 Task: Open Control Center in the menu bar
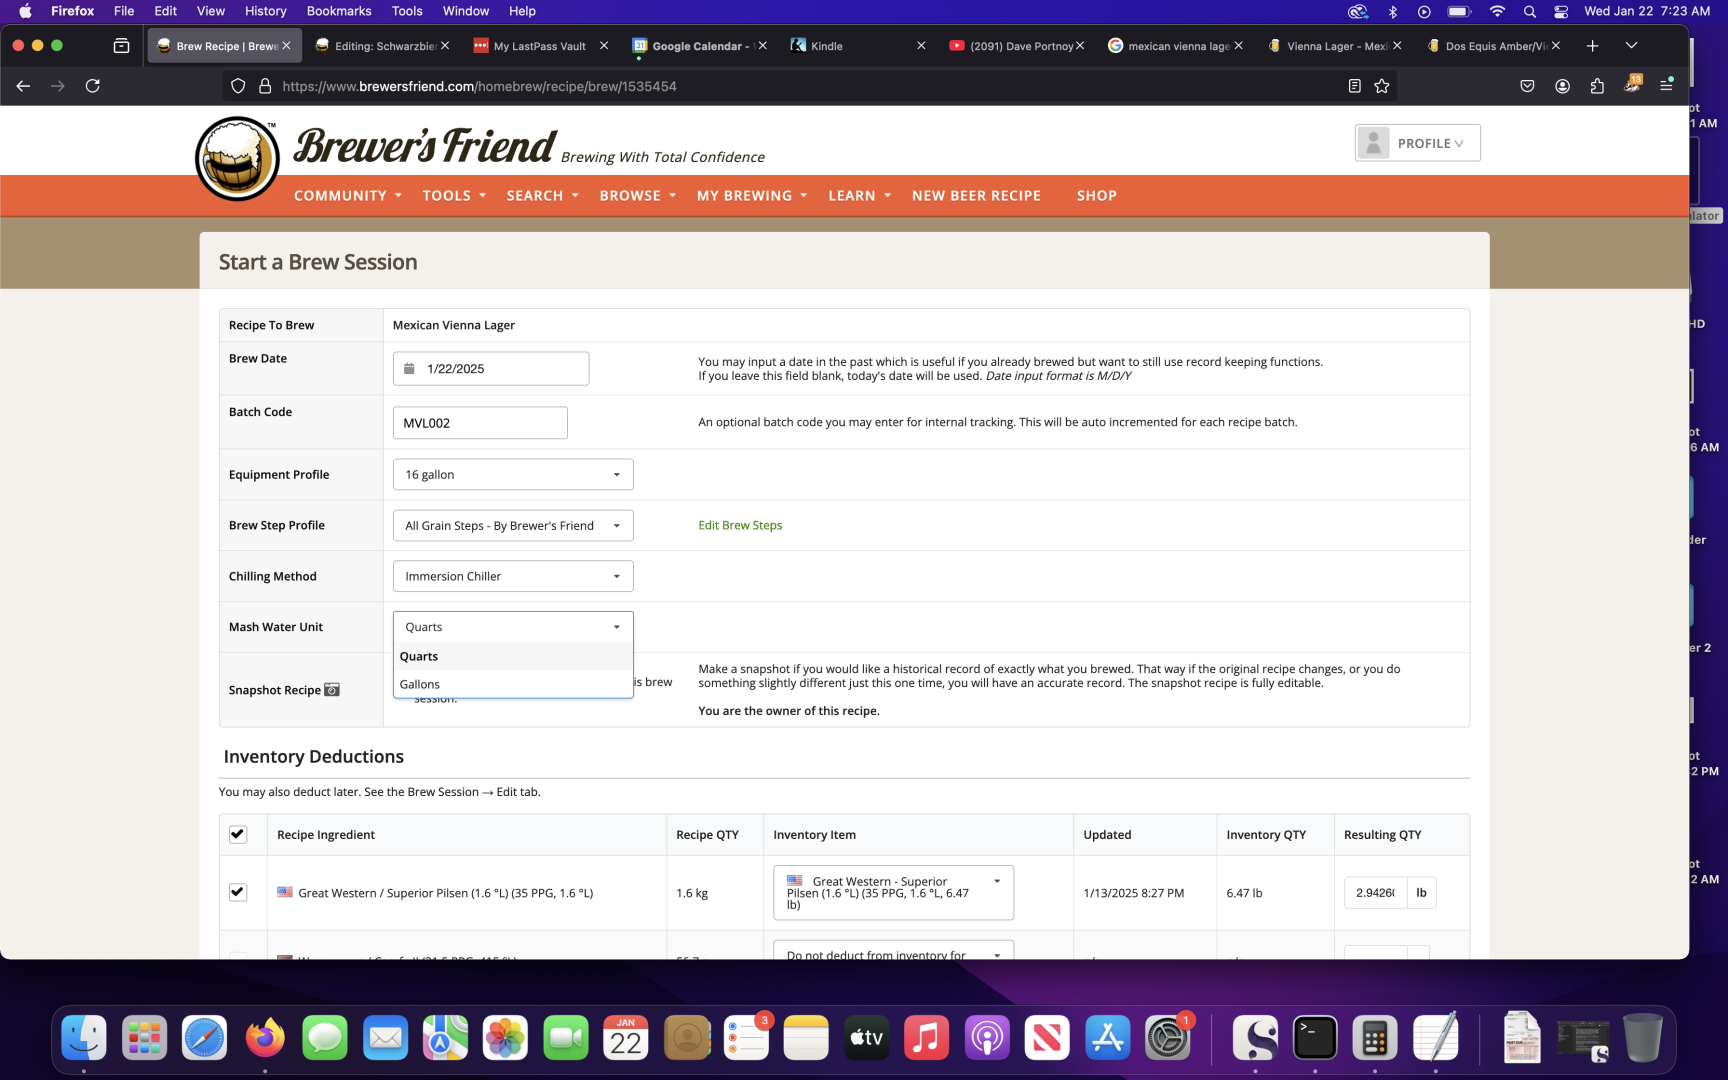[x=1561, y=11]
